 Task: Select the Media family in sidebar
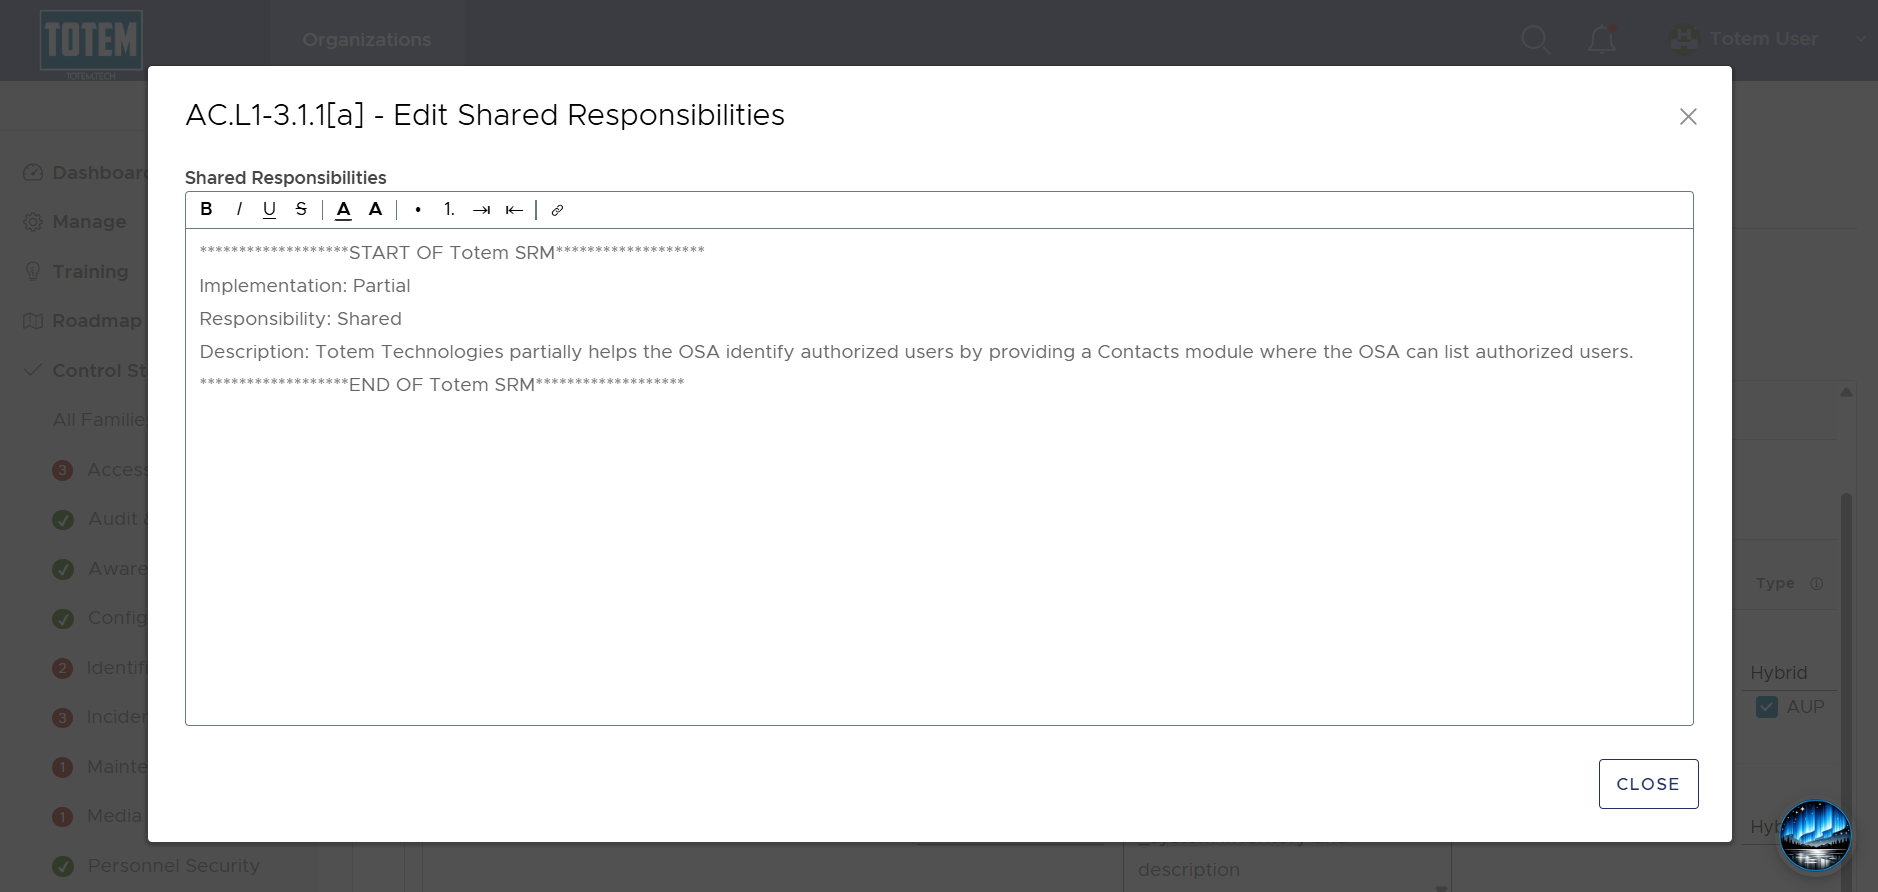point(98,816)
